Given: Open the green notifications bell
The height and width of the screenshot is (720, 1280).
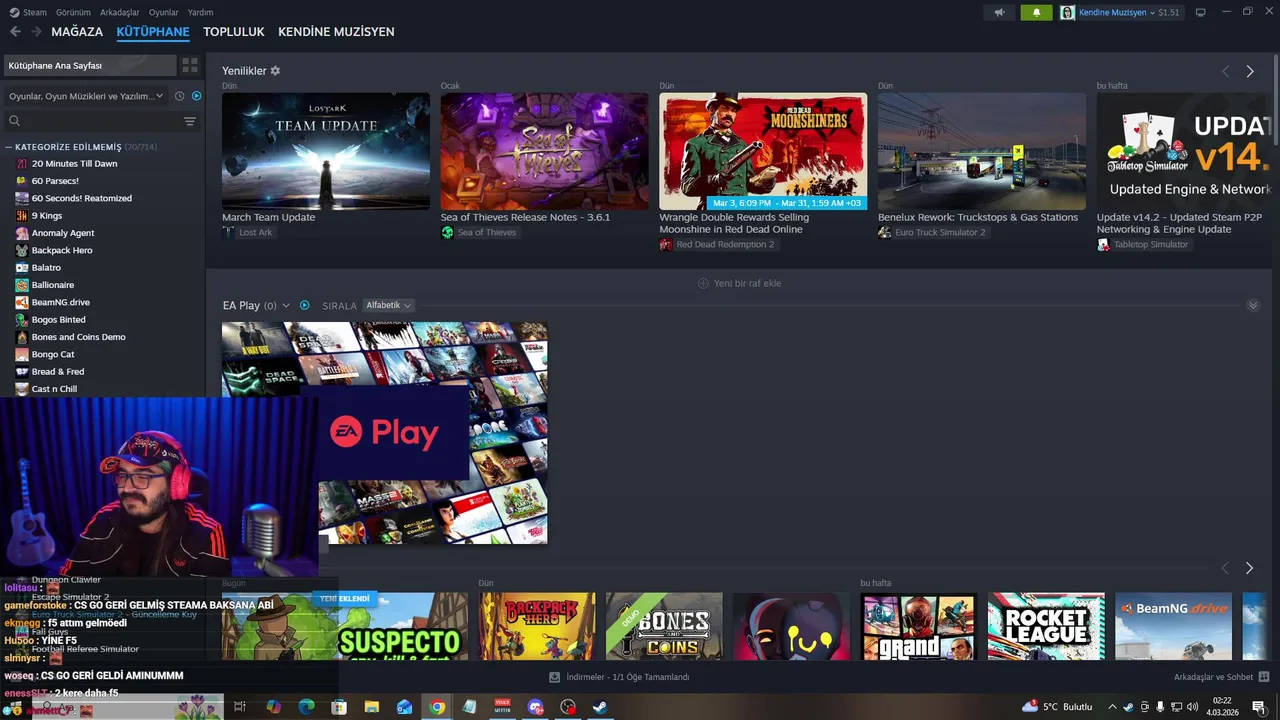Looking at the screenshot, I should click(1036, 12).
